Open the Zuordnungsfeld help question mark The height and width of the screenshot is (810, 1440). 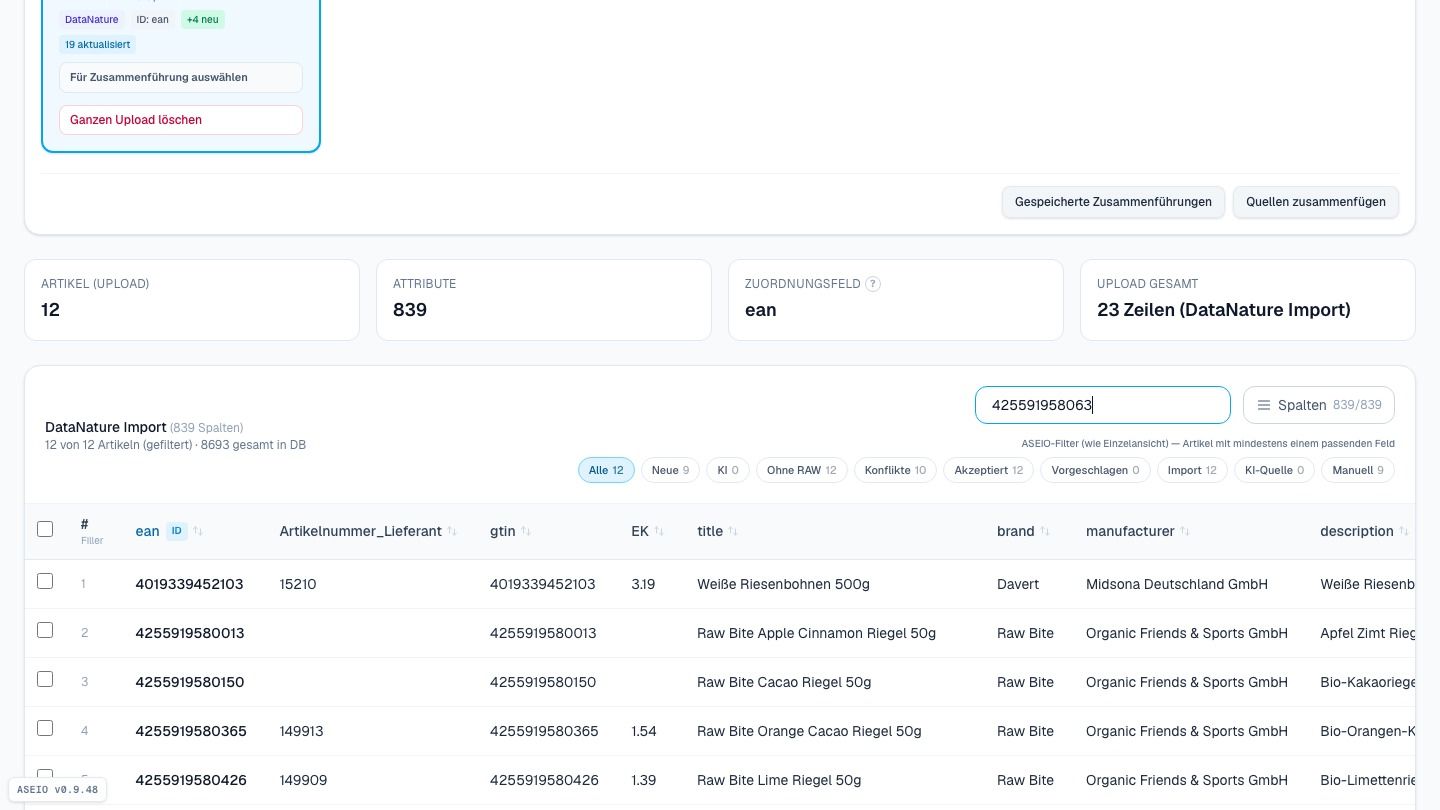(x=873, y=284)
